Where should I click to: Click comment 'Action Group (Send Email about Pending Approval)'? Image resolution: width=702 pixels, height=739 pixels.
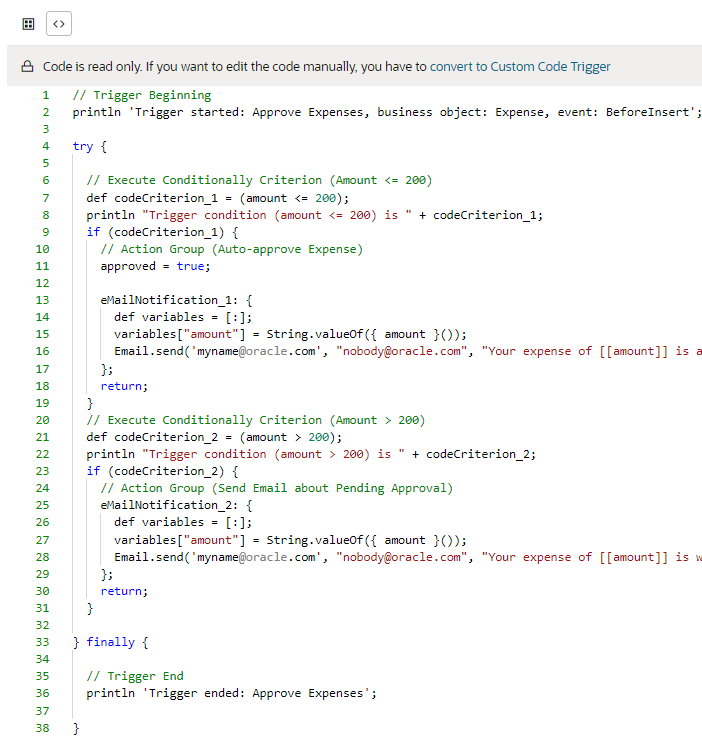276,488
